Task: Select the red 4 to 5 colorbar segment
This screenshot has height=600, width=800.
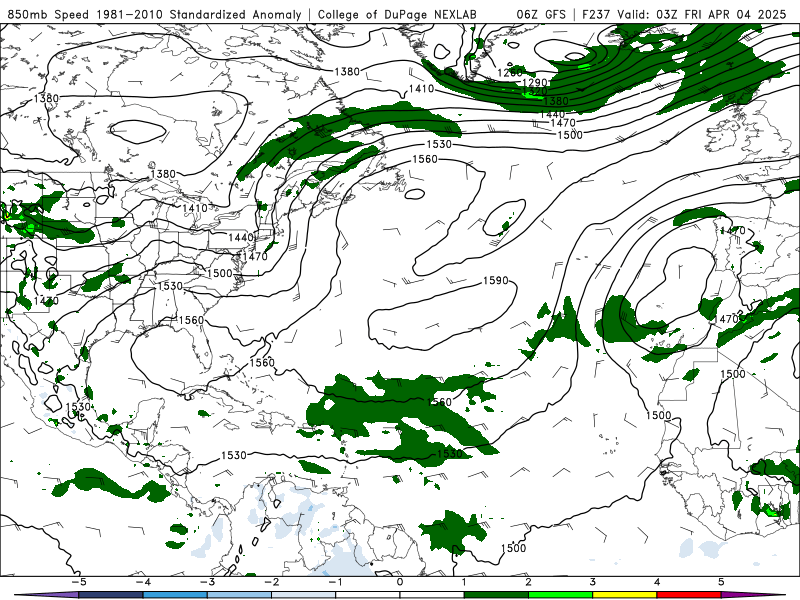Action: [689, 595]
